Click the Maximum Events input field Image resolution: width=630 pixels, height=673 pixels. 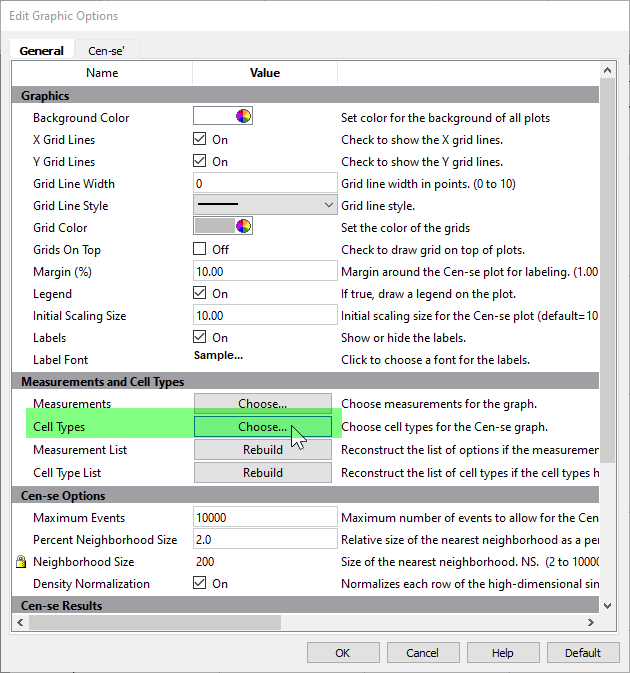point(265,517)
